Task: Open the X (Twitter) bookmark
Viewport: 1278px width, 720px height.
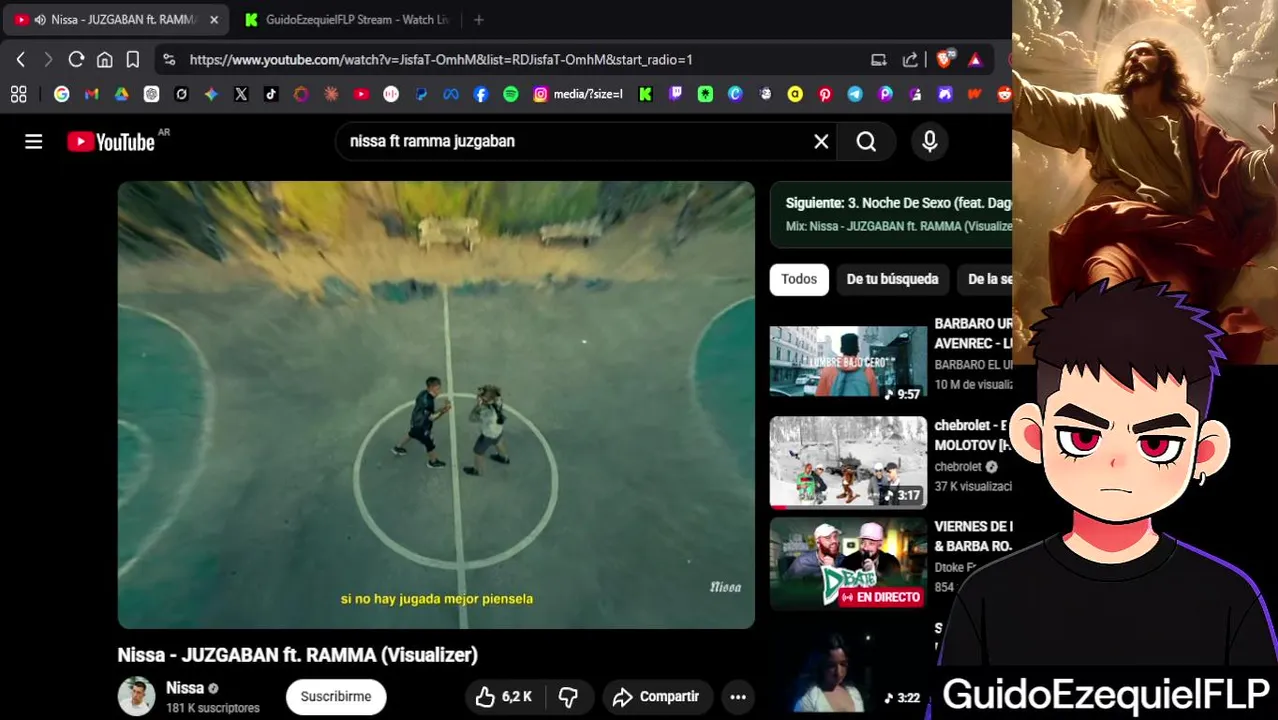Action: coord(241,94)
